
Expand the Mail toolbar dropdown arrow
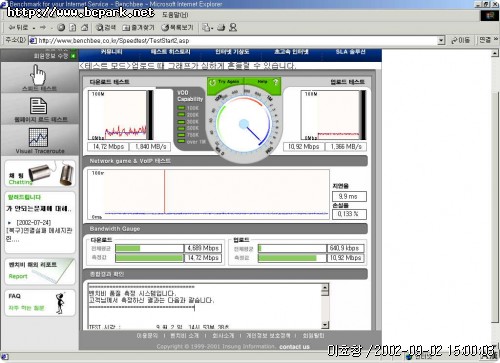pos(212,28)
